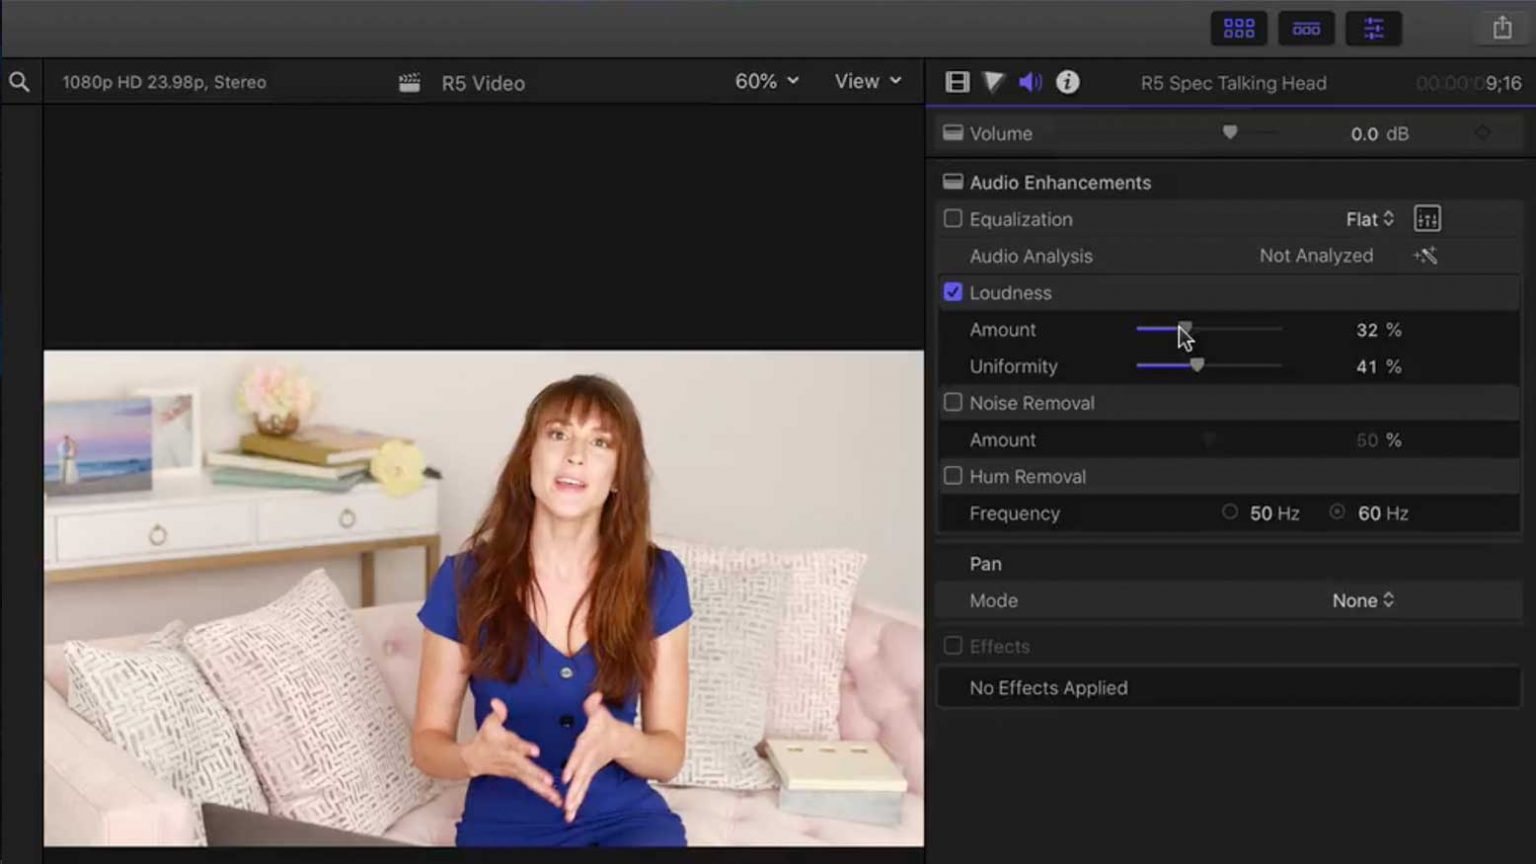The height and width of the screenshot is (864, 1536).
Task: Enable Noise Removal
Action: pos(953,402)
